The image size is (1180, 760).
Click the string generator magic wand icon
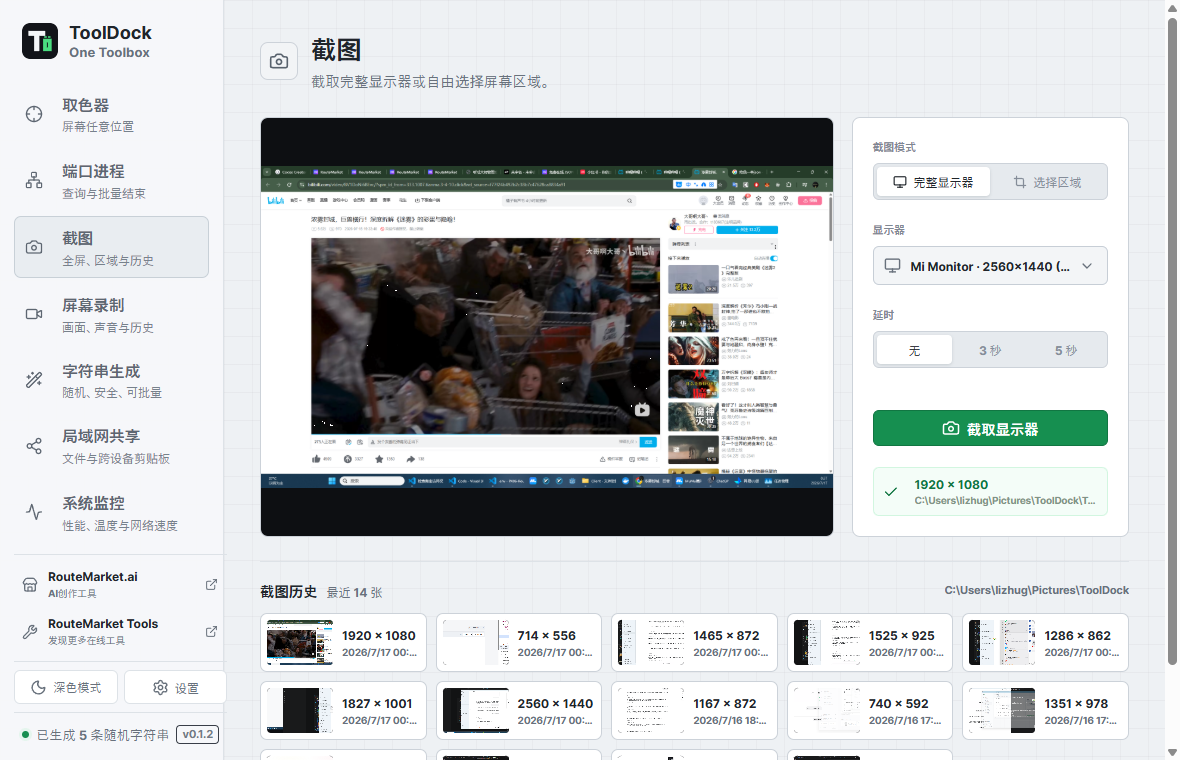(34, 380)
